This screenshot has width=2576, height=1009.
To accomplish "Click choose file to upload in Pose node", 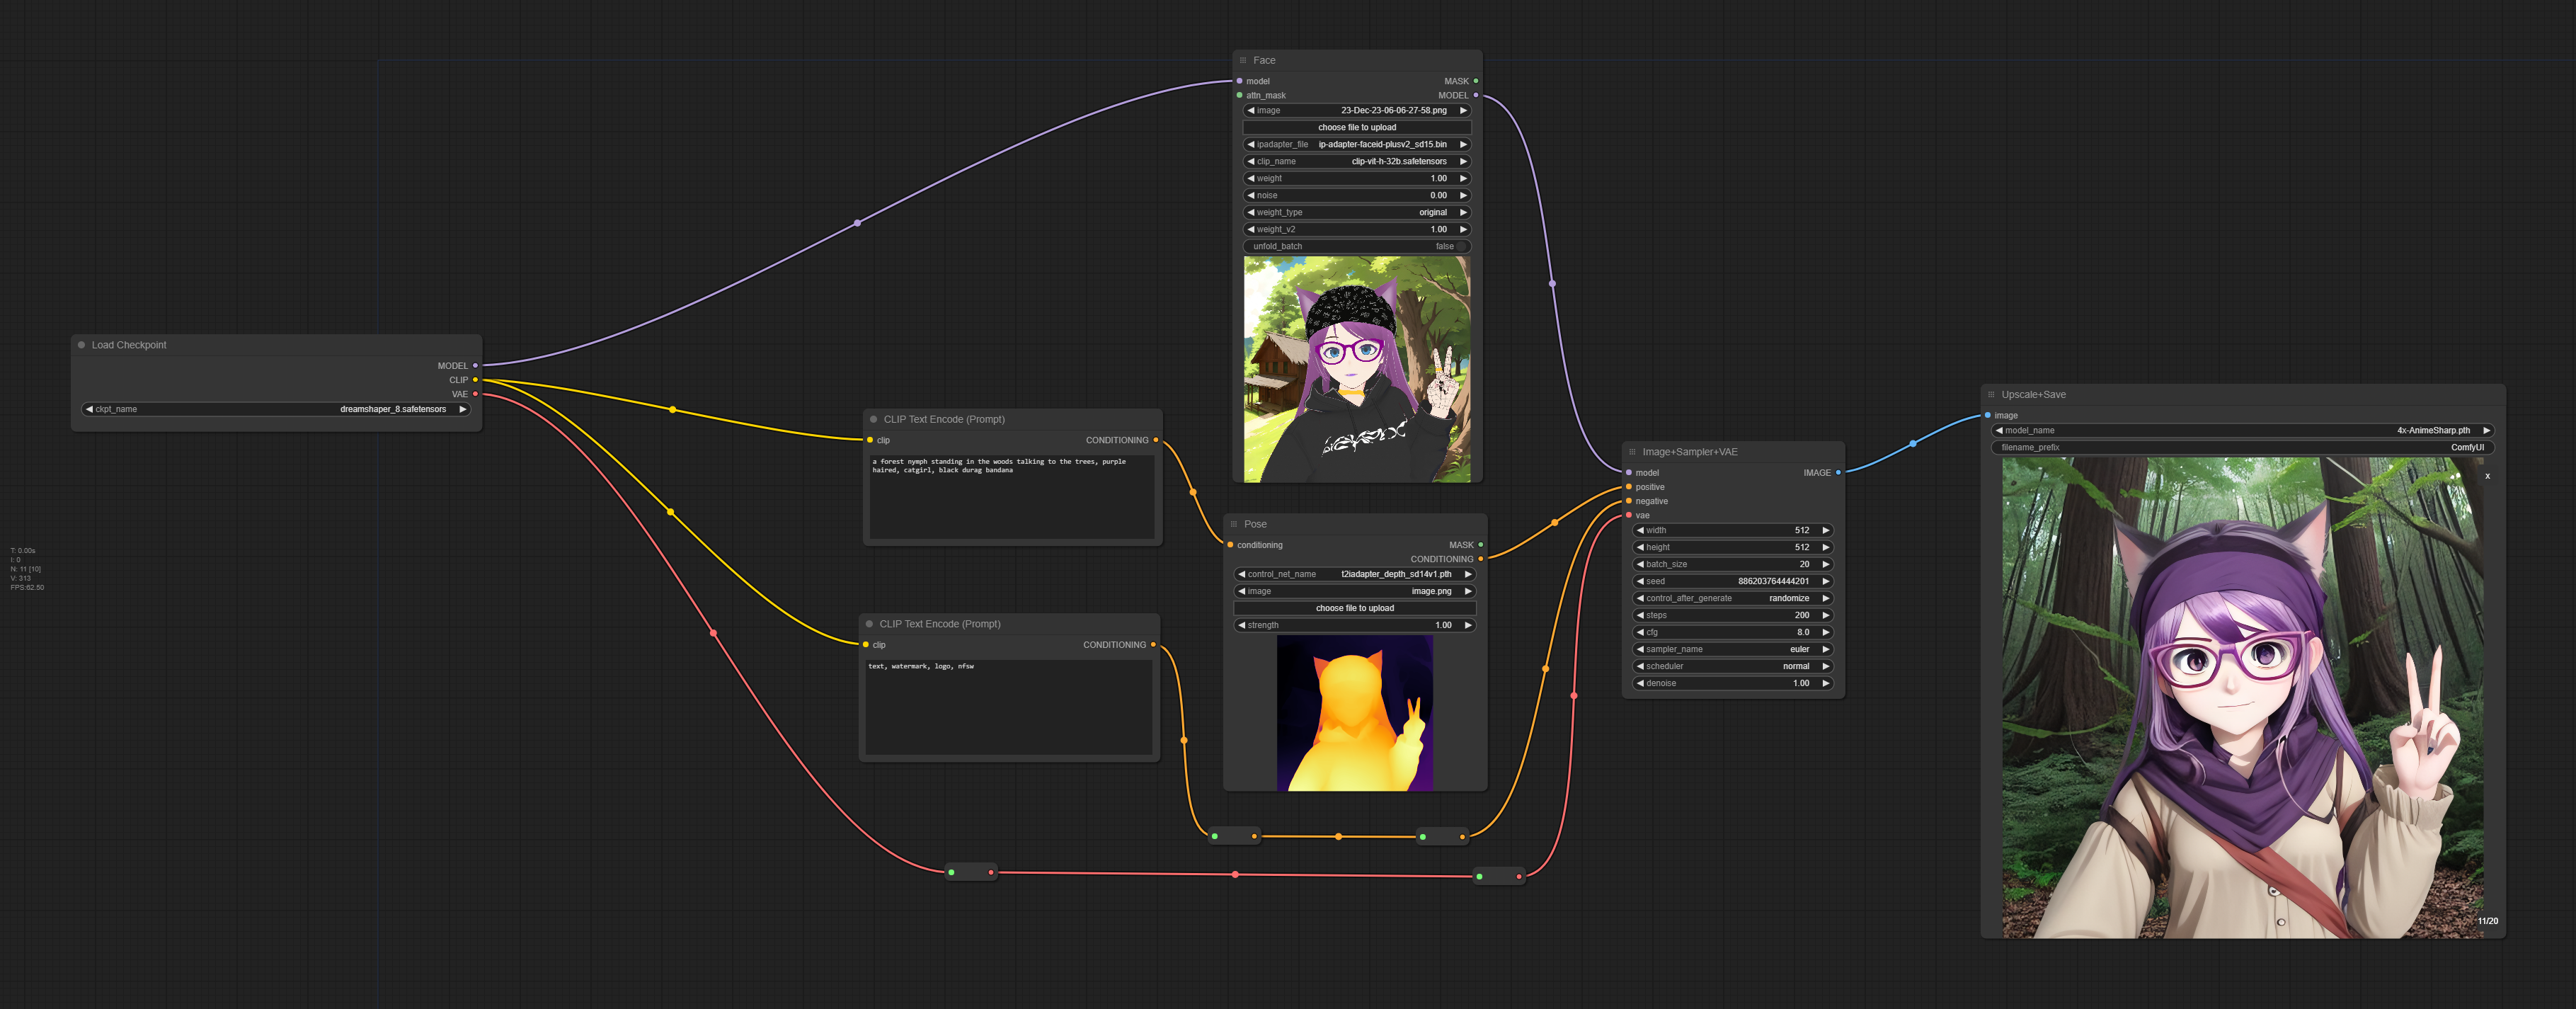I will tap(1354, 608).
